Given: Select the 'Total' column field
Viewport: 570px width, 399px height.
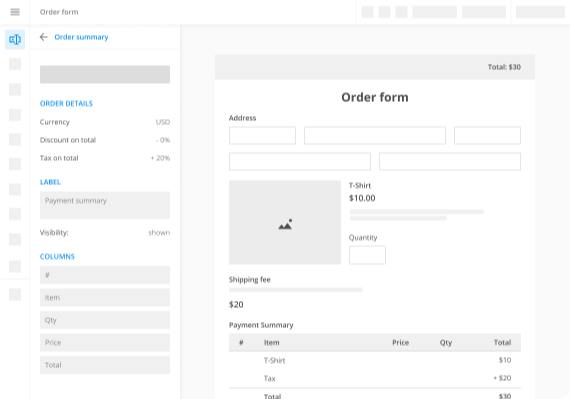Looking at the screenshot, I should [105, 365].
